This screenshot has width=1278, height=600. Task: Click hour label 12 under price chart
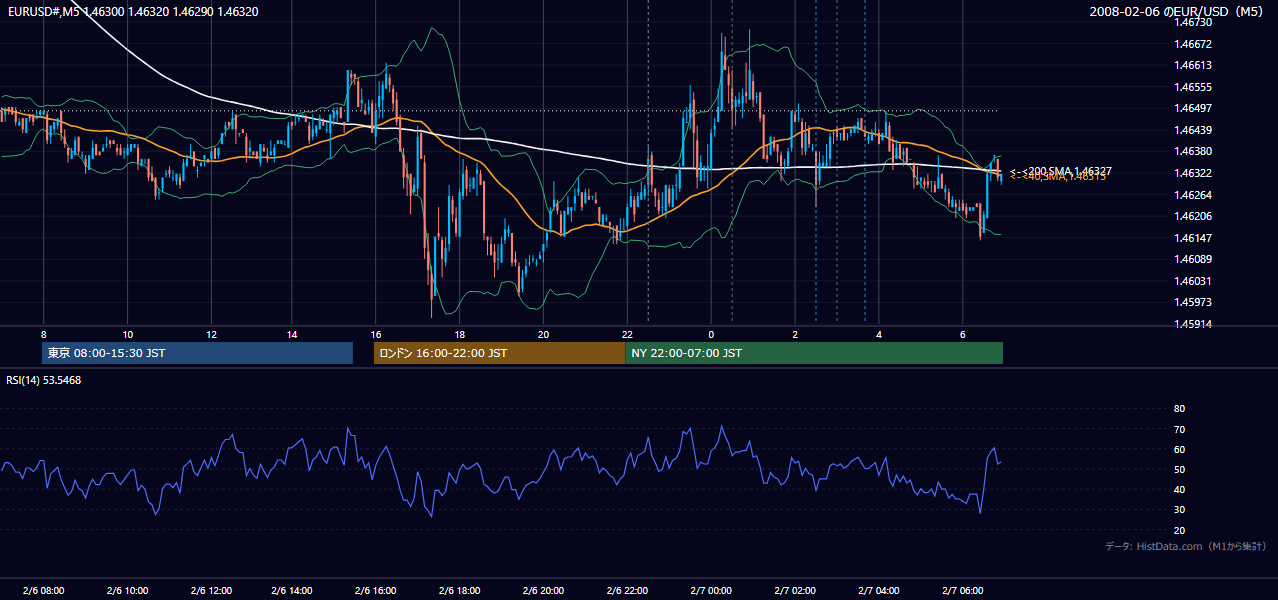click(211, 334)
